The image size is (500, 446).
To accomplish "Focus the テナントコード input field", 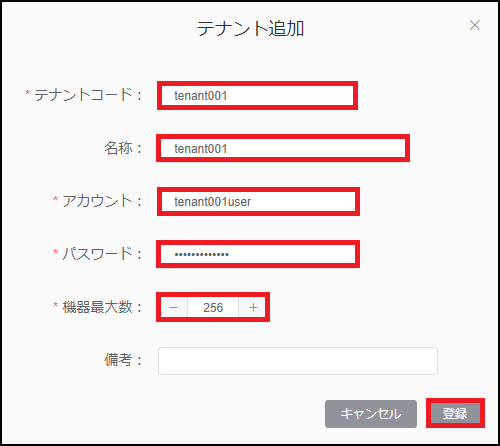I will [x=257, y=95].
